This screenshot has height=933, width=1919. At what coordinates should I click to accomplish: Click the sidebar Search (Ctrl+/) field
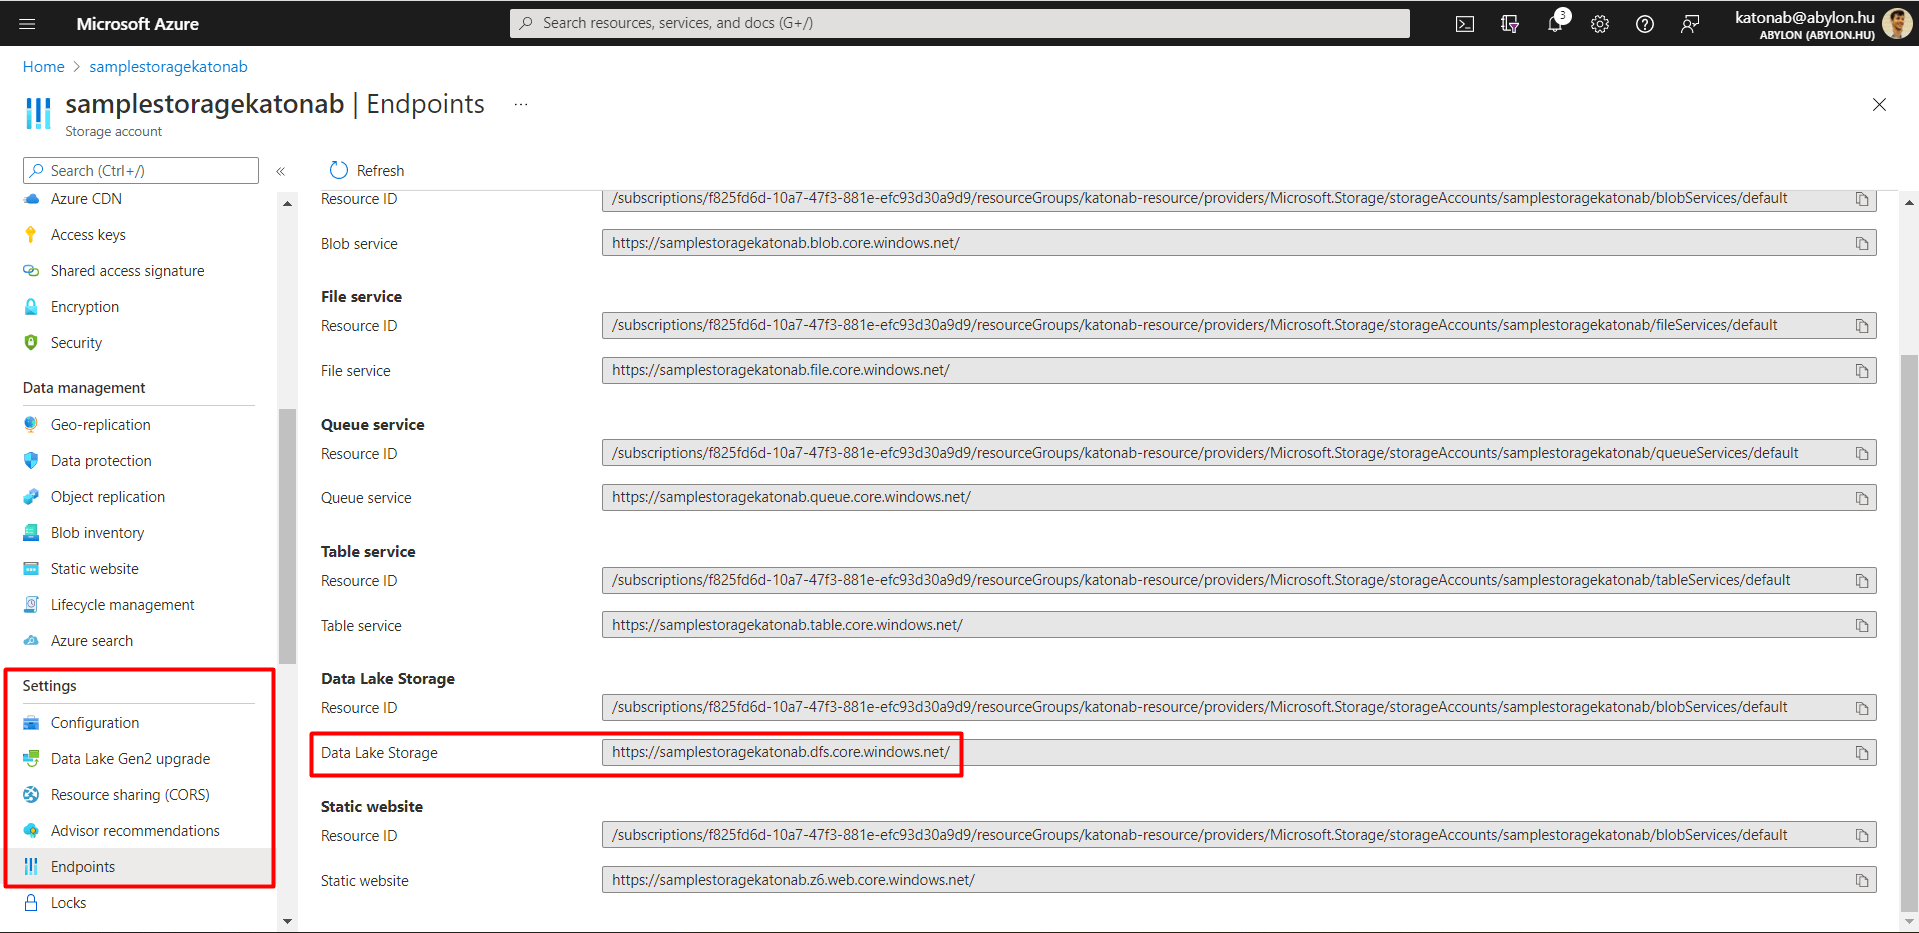pos(141,170)
